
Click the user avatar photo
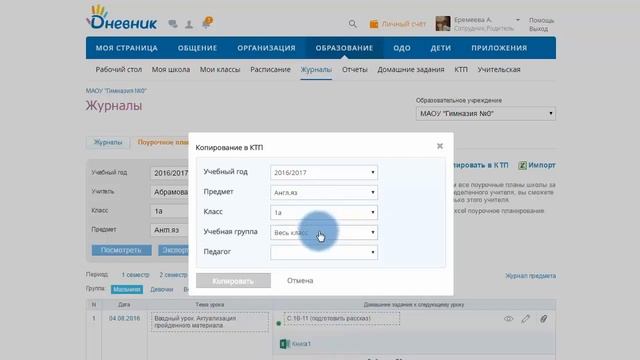443,24
